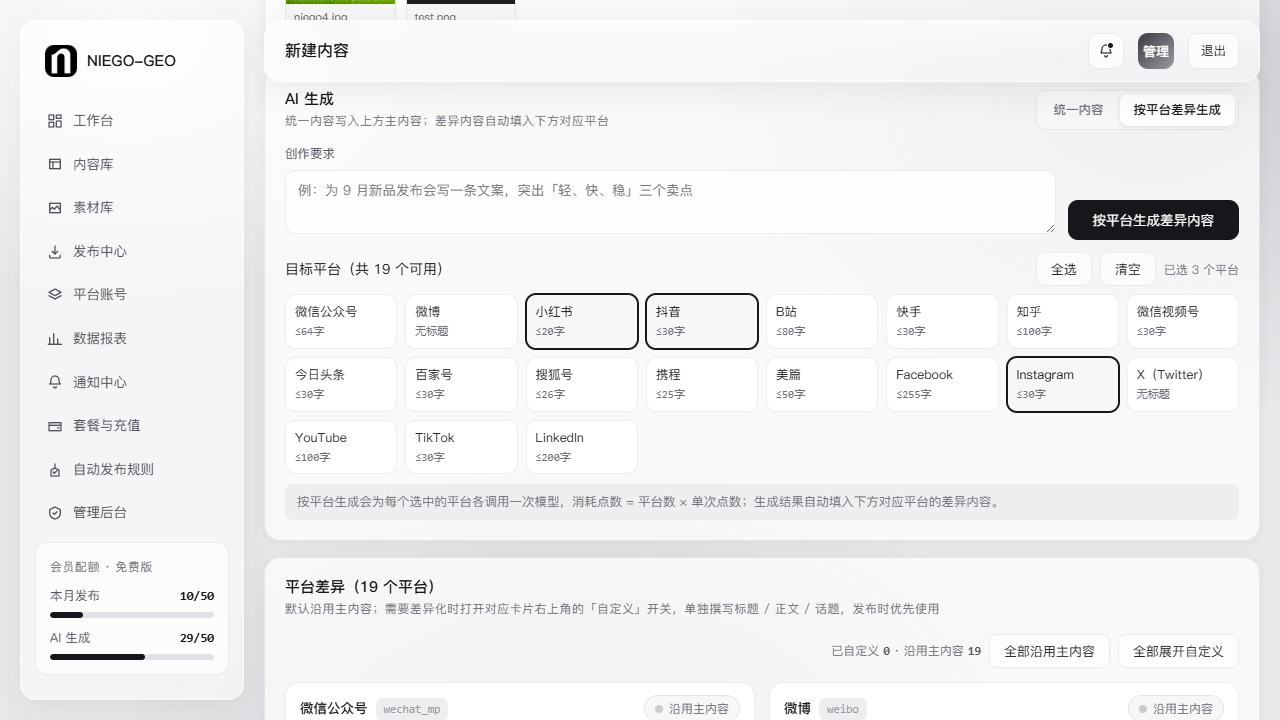Click 全部展开自定义 button
The image size is (1280, 720).
pyautogui.click(x=1178, y=651)
